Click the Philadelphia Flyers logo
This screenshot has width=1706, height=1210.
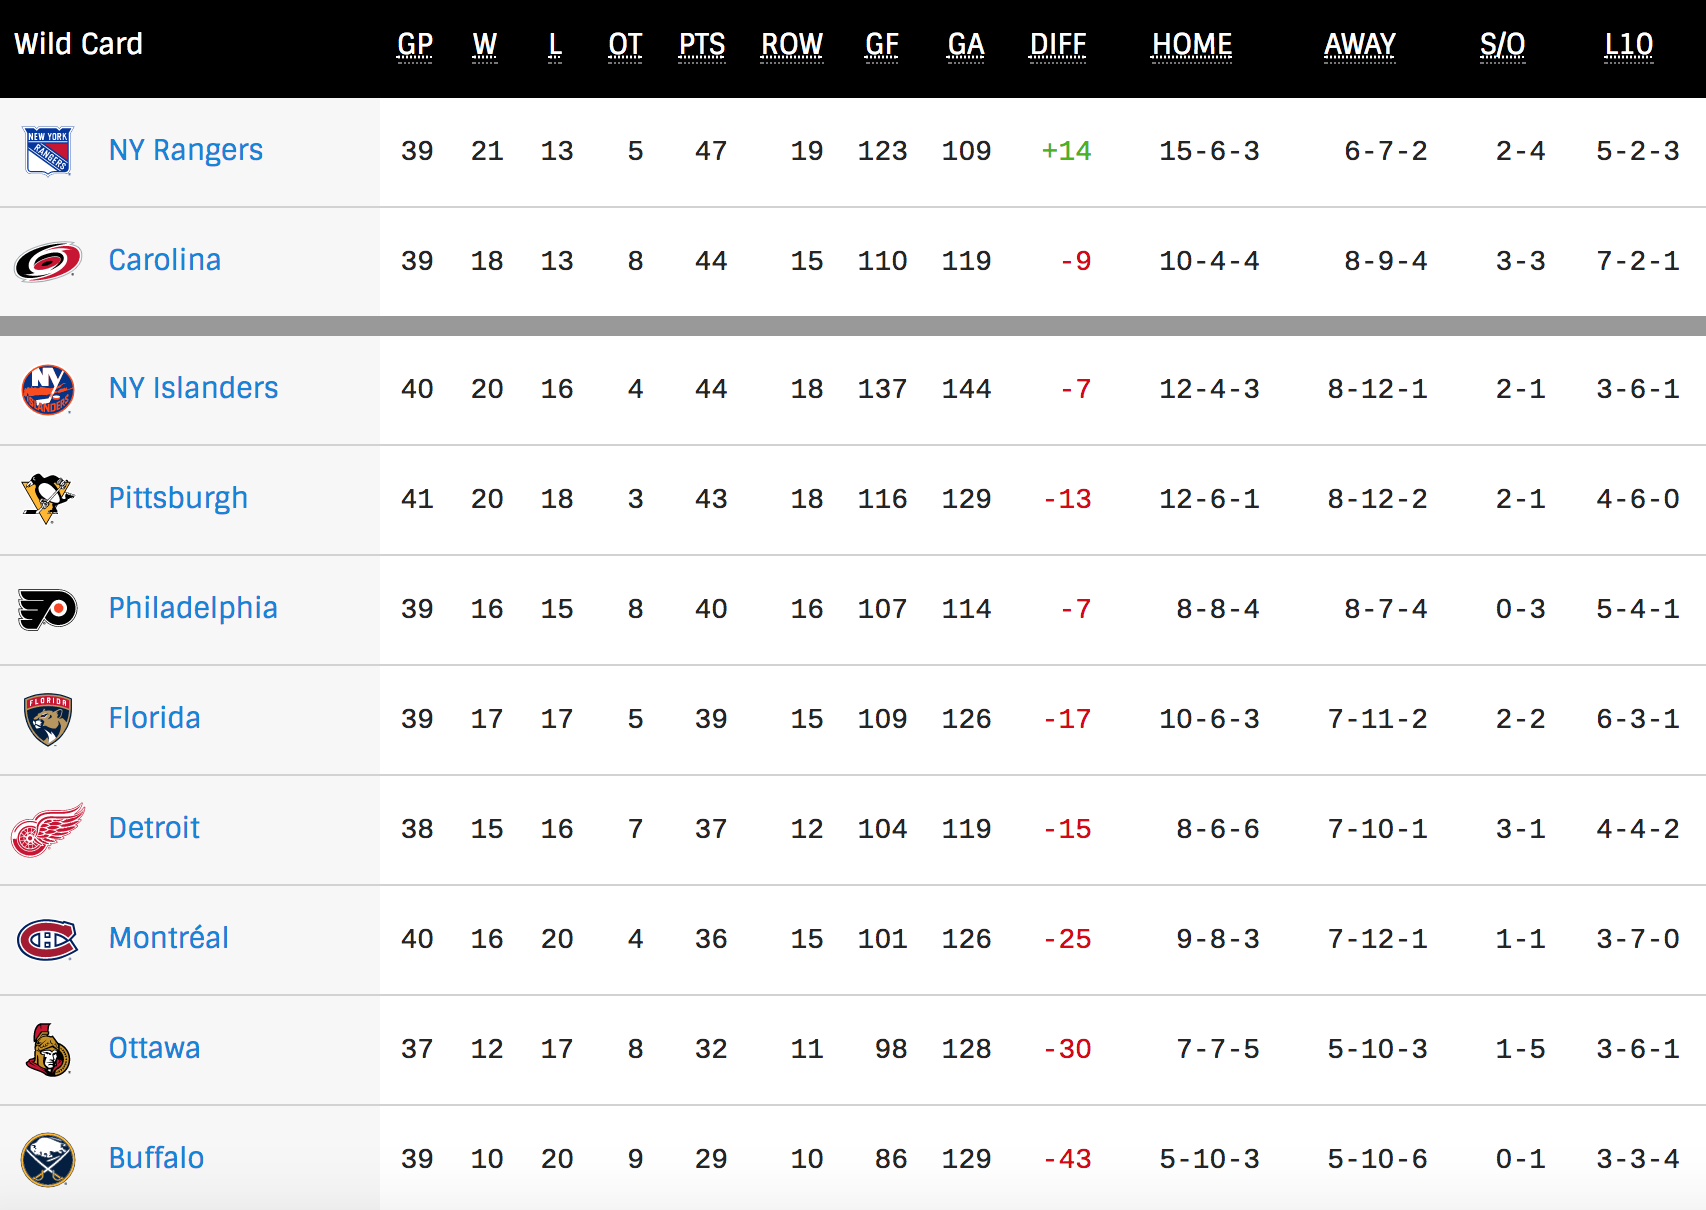pos(47,608)
